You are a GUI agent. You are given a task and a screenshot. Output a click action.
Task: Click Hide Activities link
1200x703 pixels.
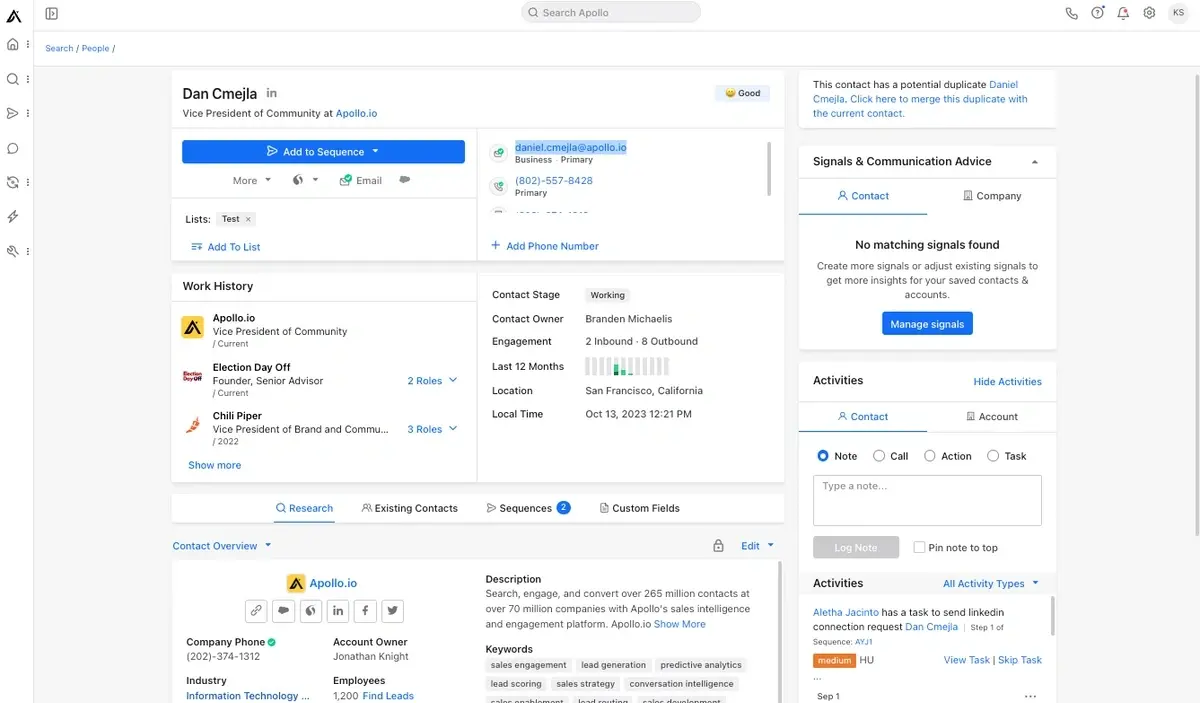coord(1008,382)
